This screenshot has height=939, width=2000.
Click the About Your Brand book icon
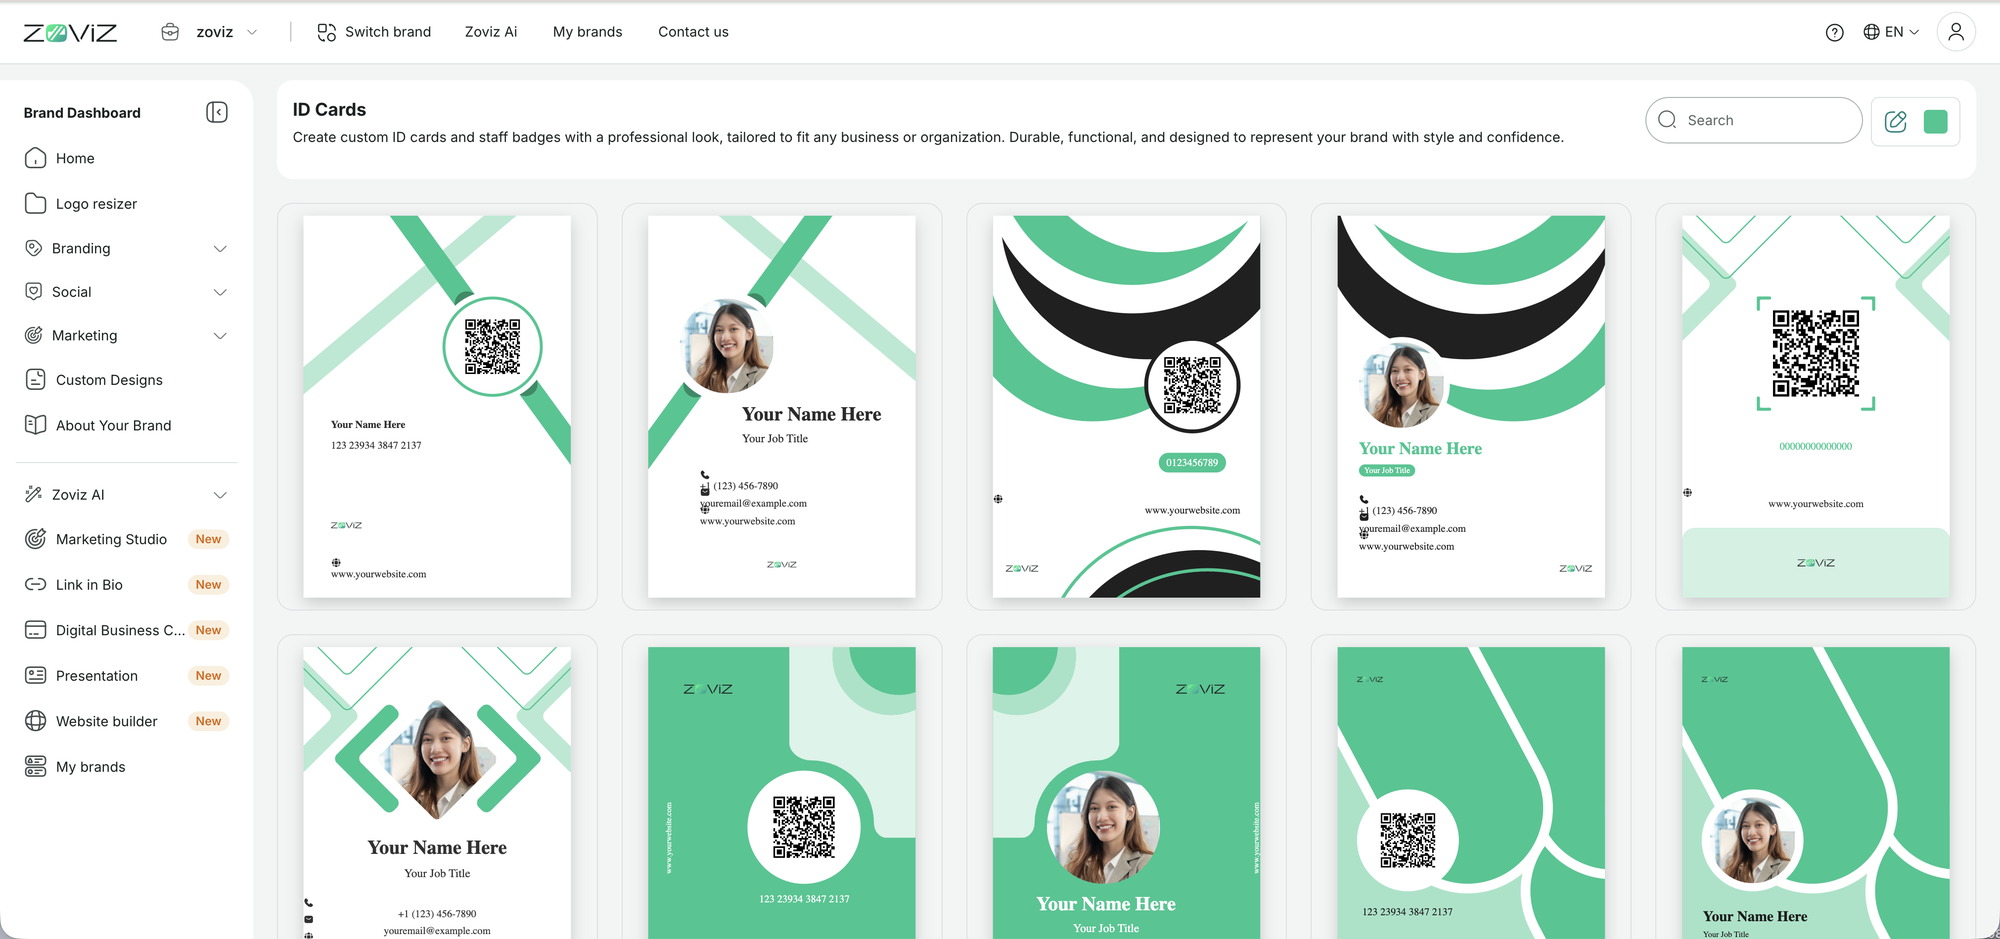(35, 424)
